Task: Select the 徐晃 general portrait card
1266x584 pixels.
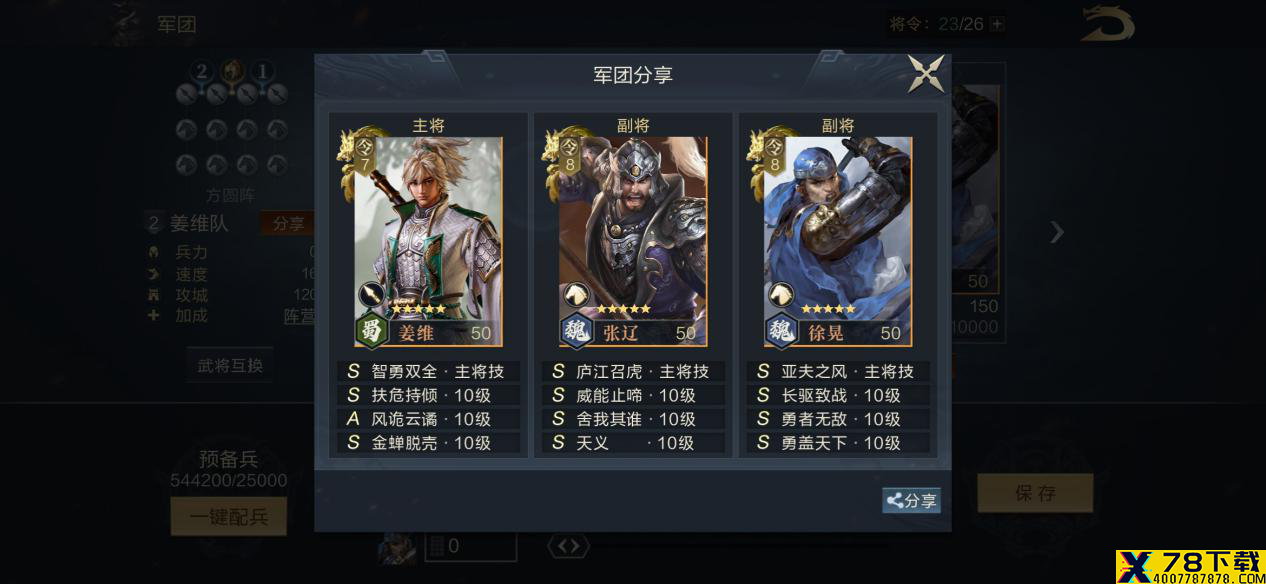Action: (837, 241)
